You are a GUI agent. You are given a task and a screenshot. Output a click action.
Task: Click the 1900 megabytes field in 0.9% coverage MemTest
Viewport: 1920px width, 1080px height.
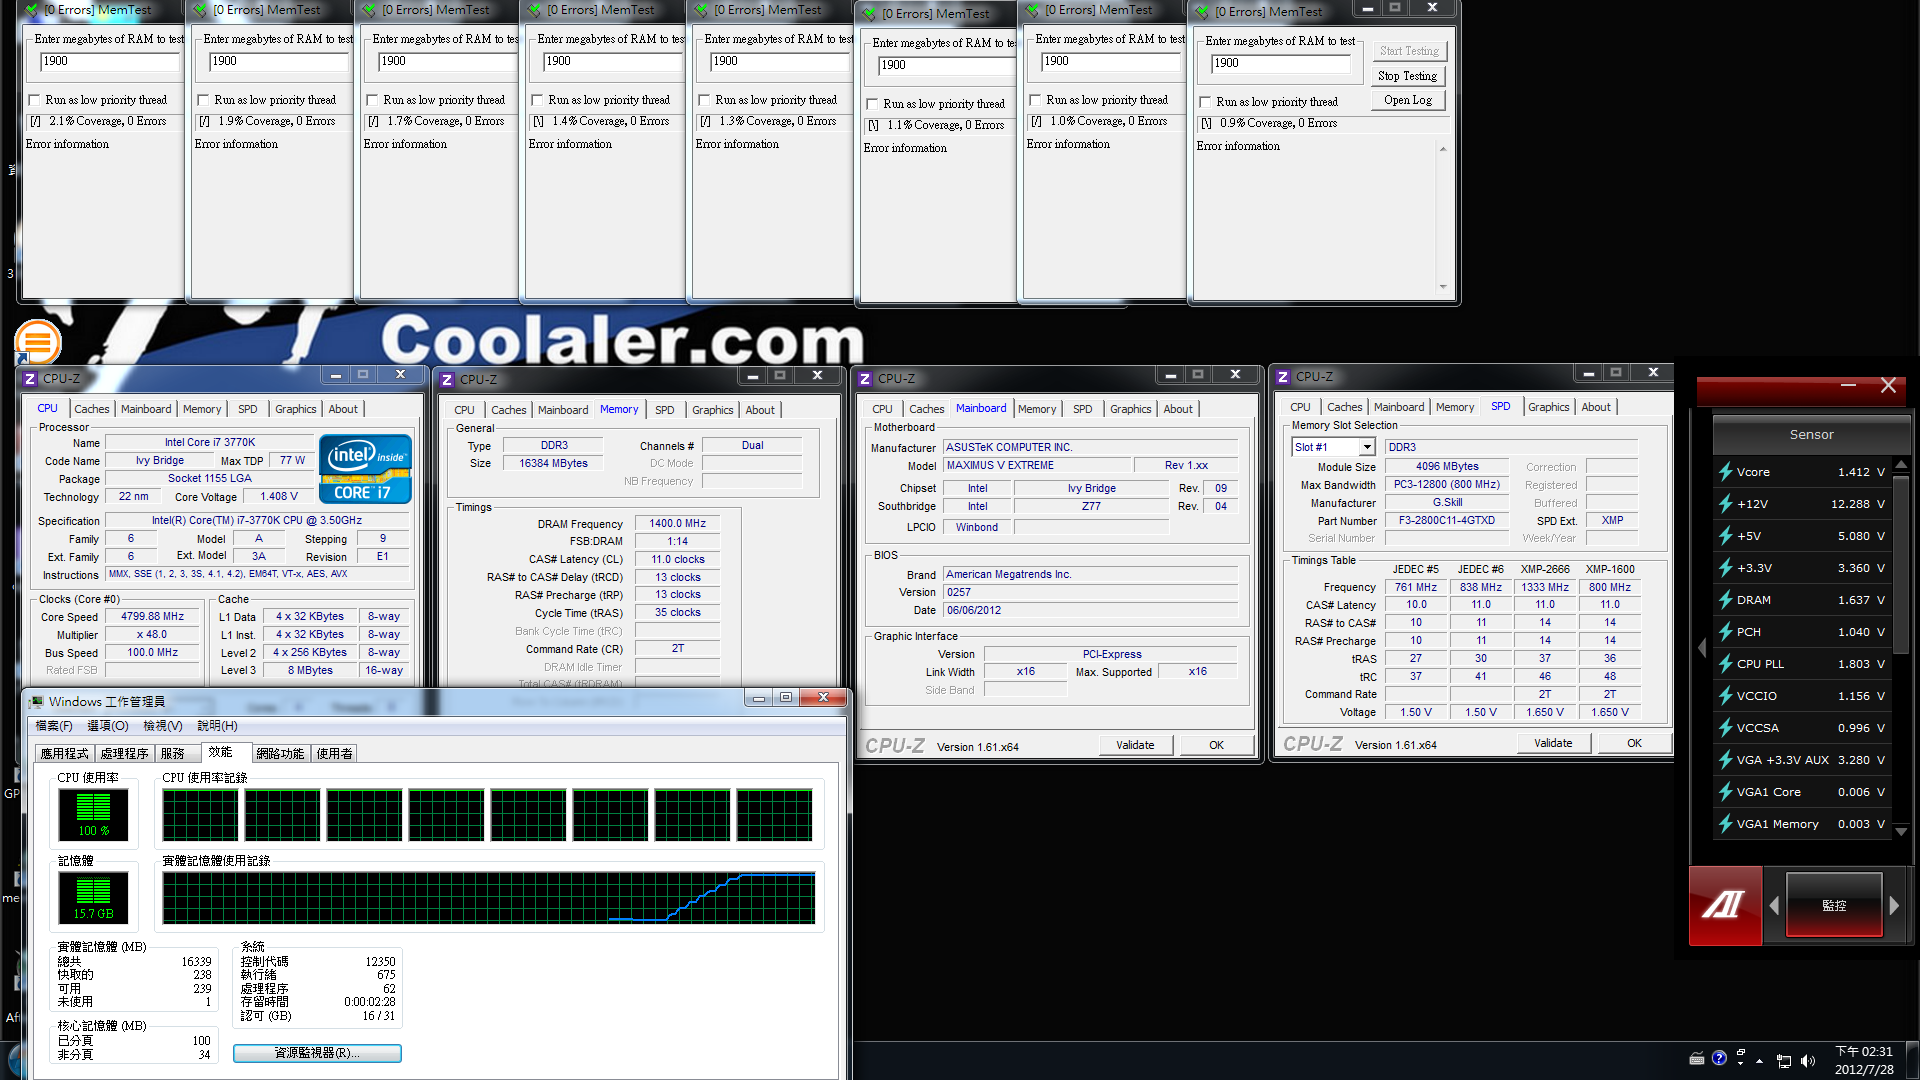point(1280,63)
